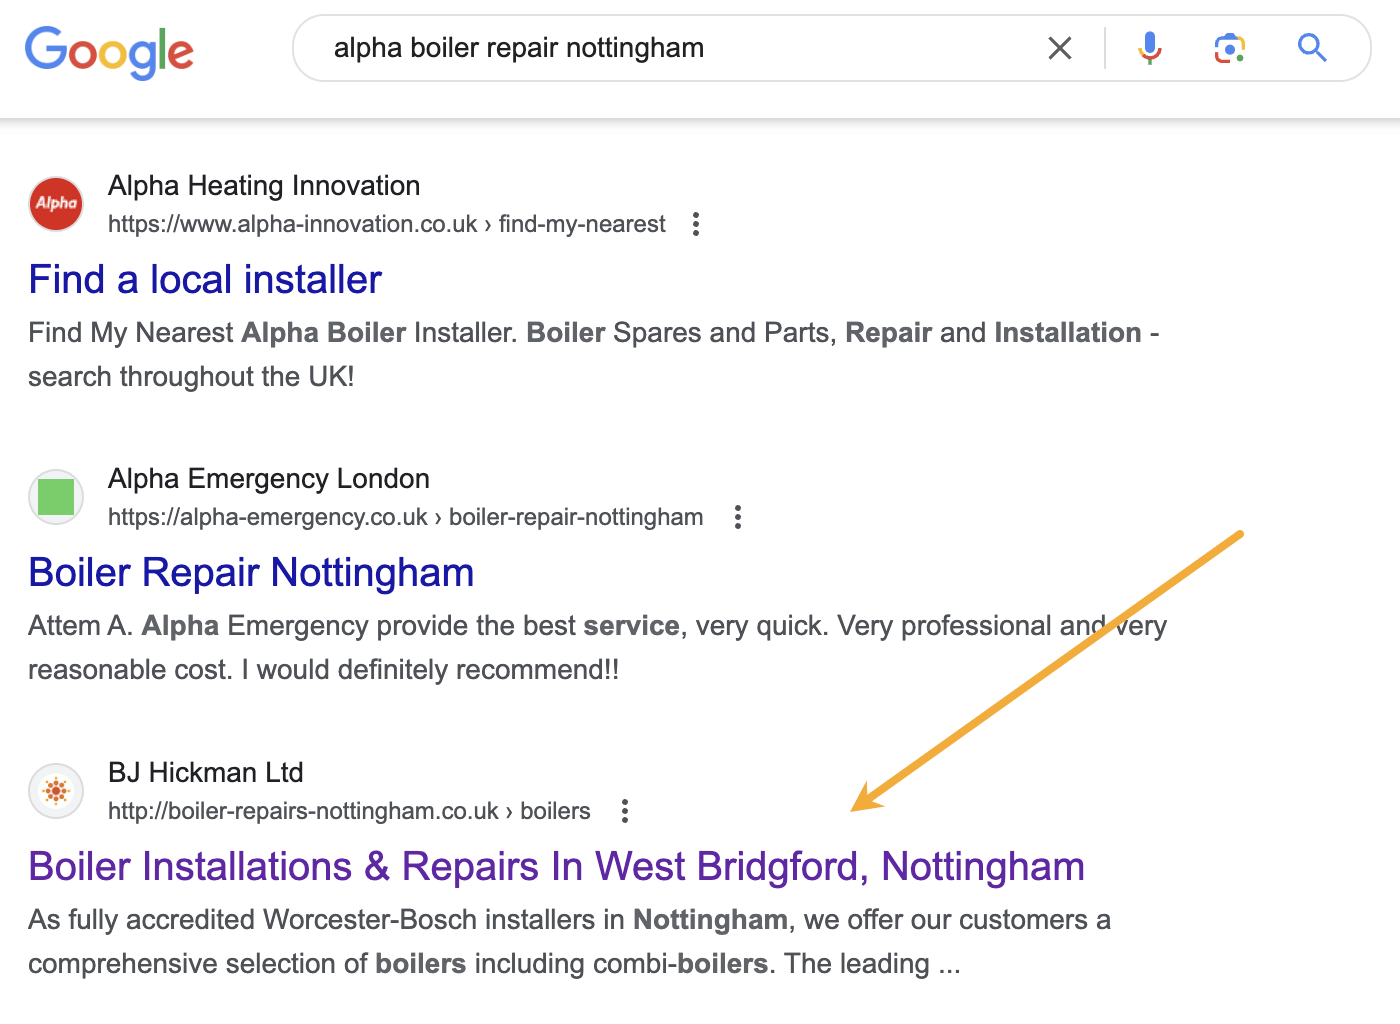Screen dimensions: 1400x1024
Task: Open the three-dot menu for Alpha Emergency London
Action: click(737, 517)
